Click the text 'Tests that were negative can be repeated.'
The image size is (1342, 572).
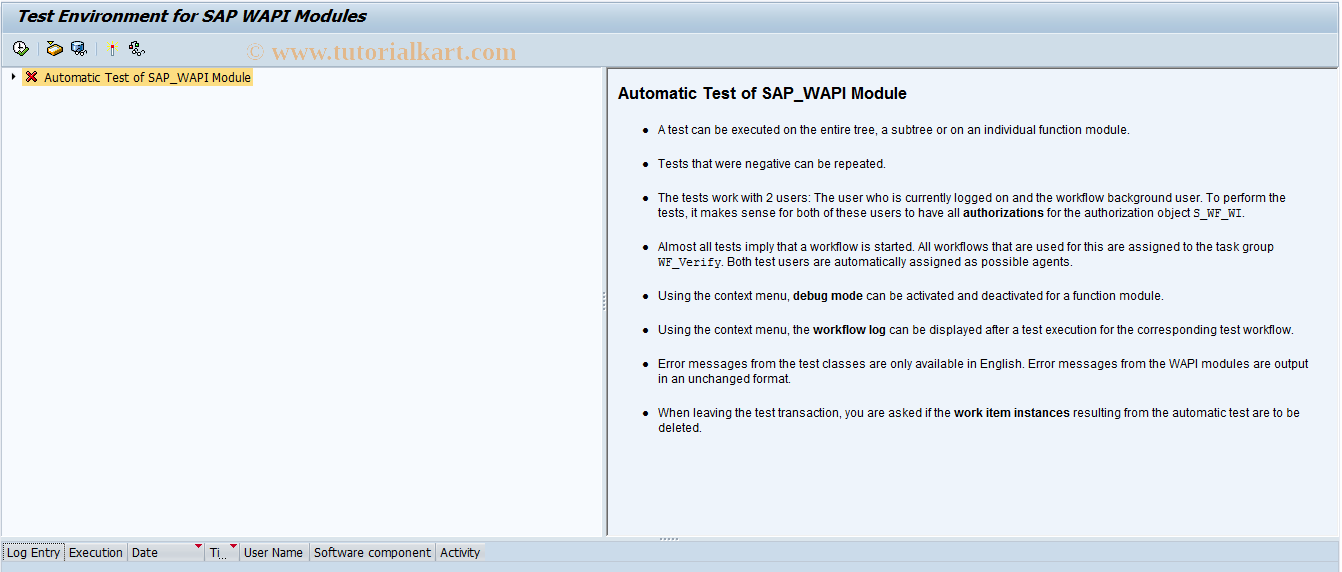(771, 163)
